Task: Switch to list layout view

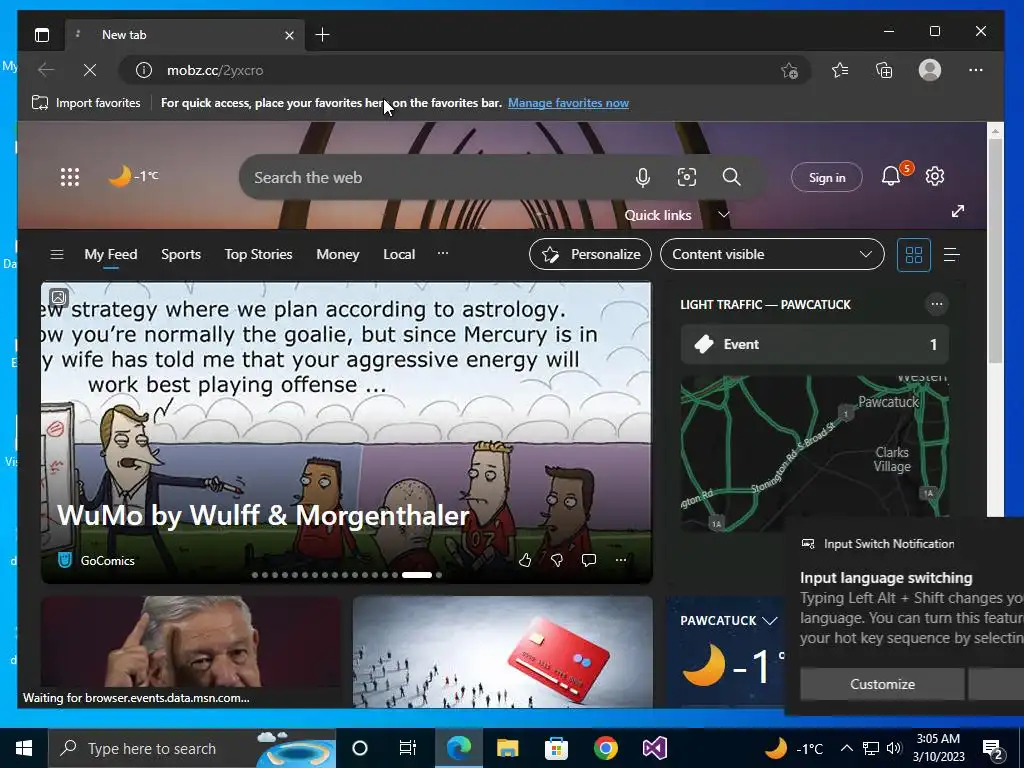Action: coord(952,255)
